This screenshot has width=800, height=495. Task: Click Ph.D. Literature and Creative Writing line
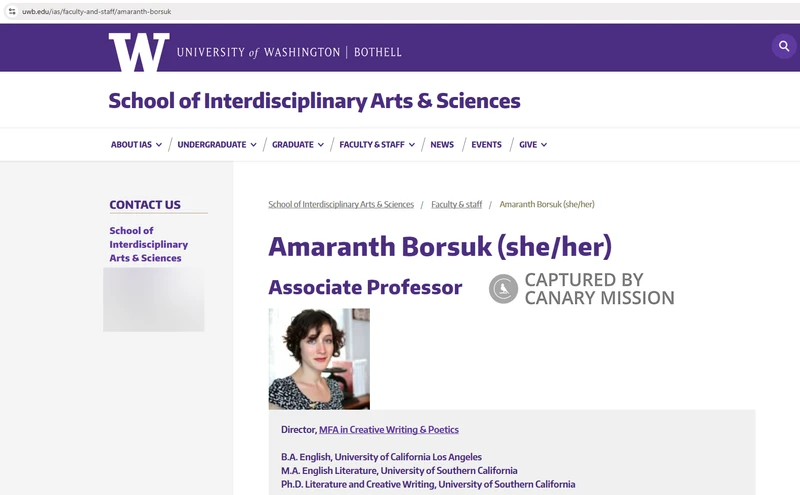pyautogui.click(x=428, y=484)
